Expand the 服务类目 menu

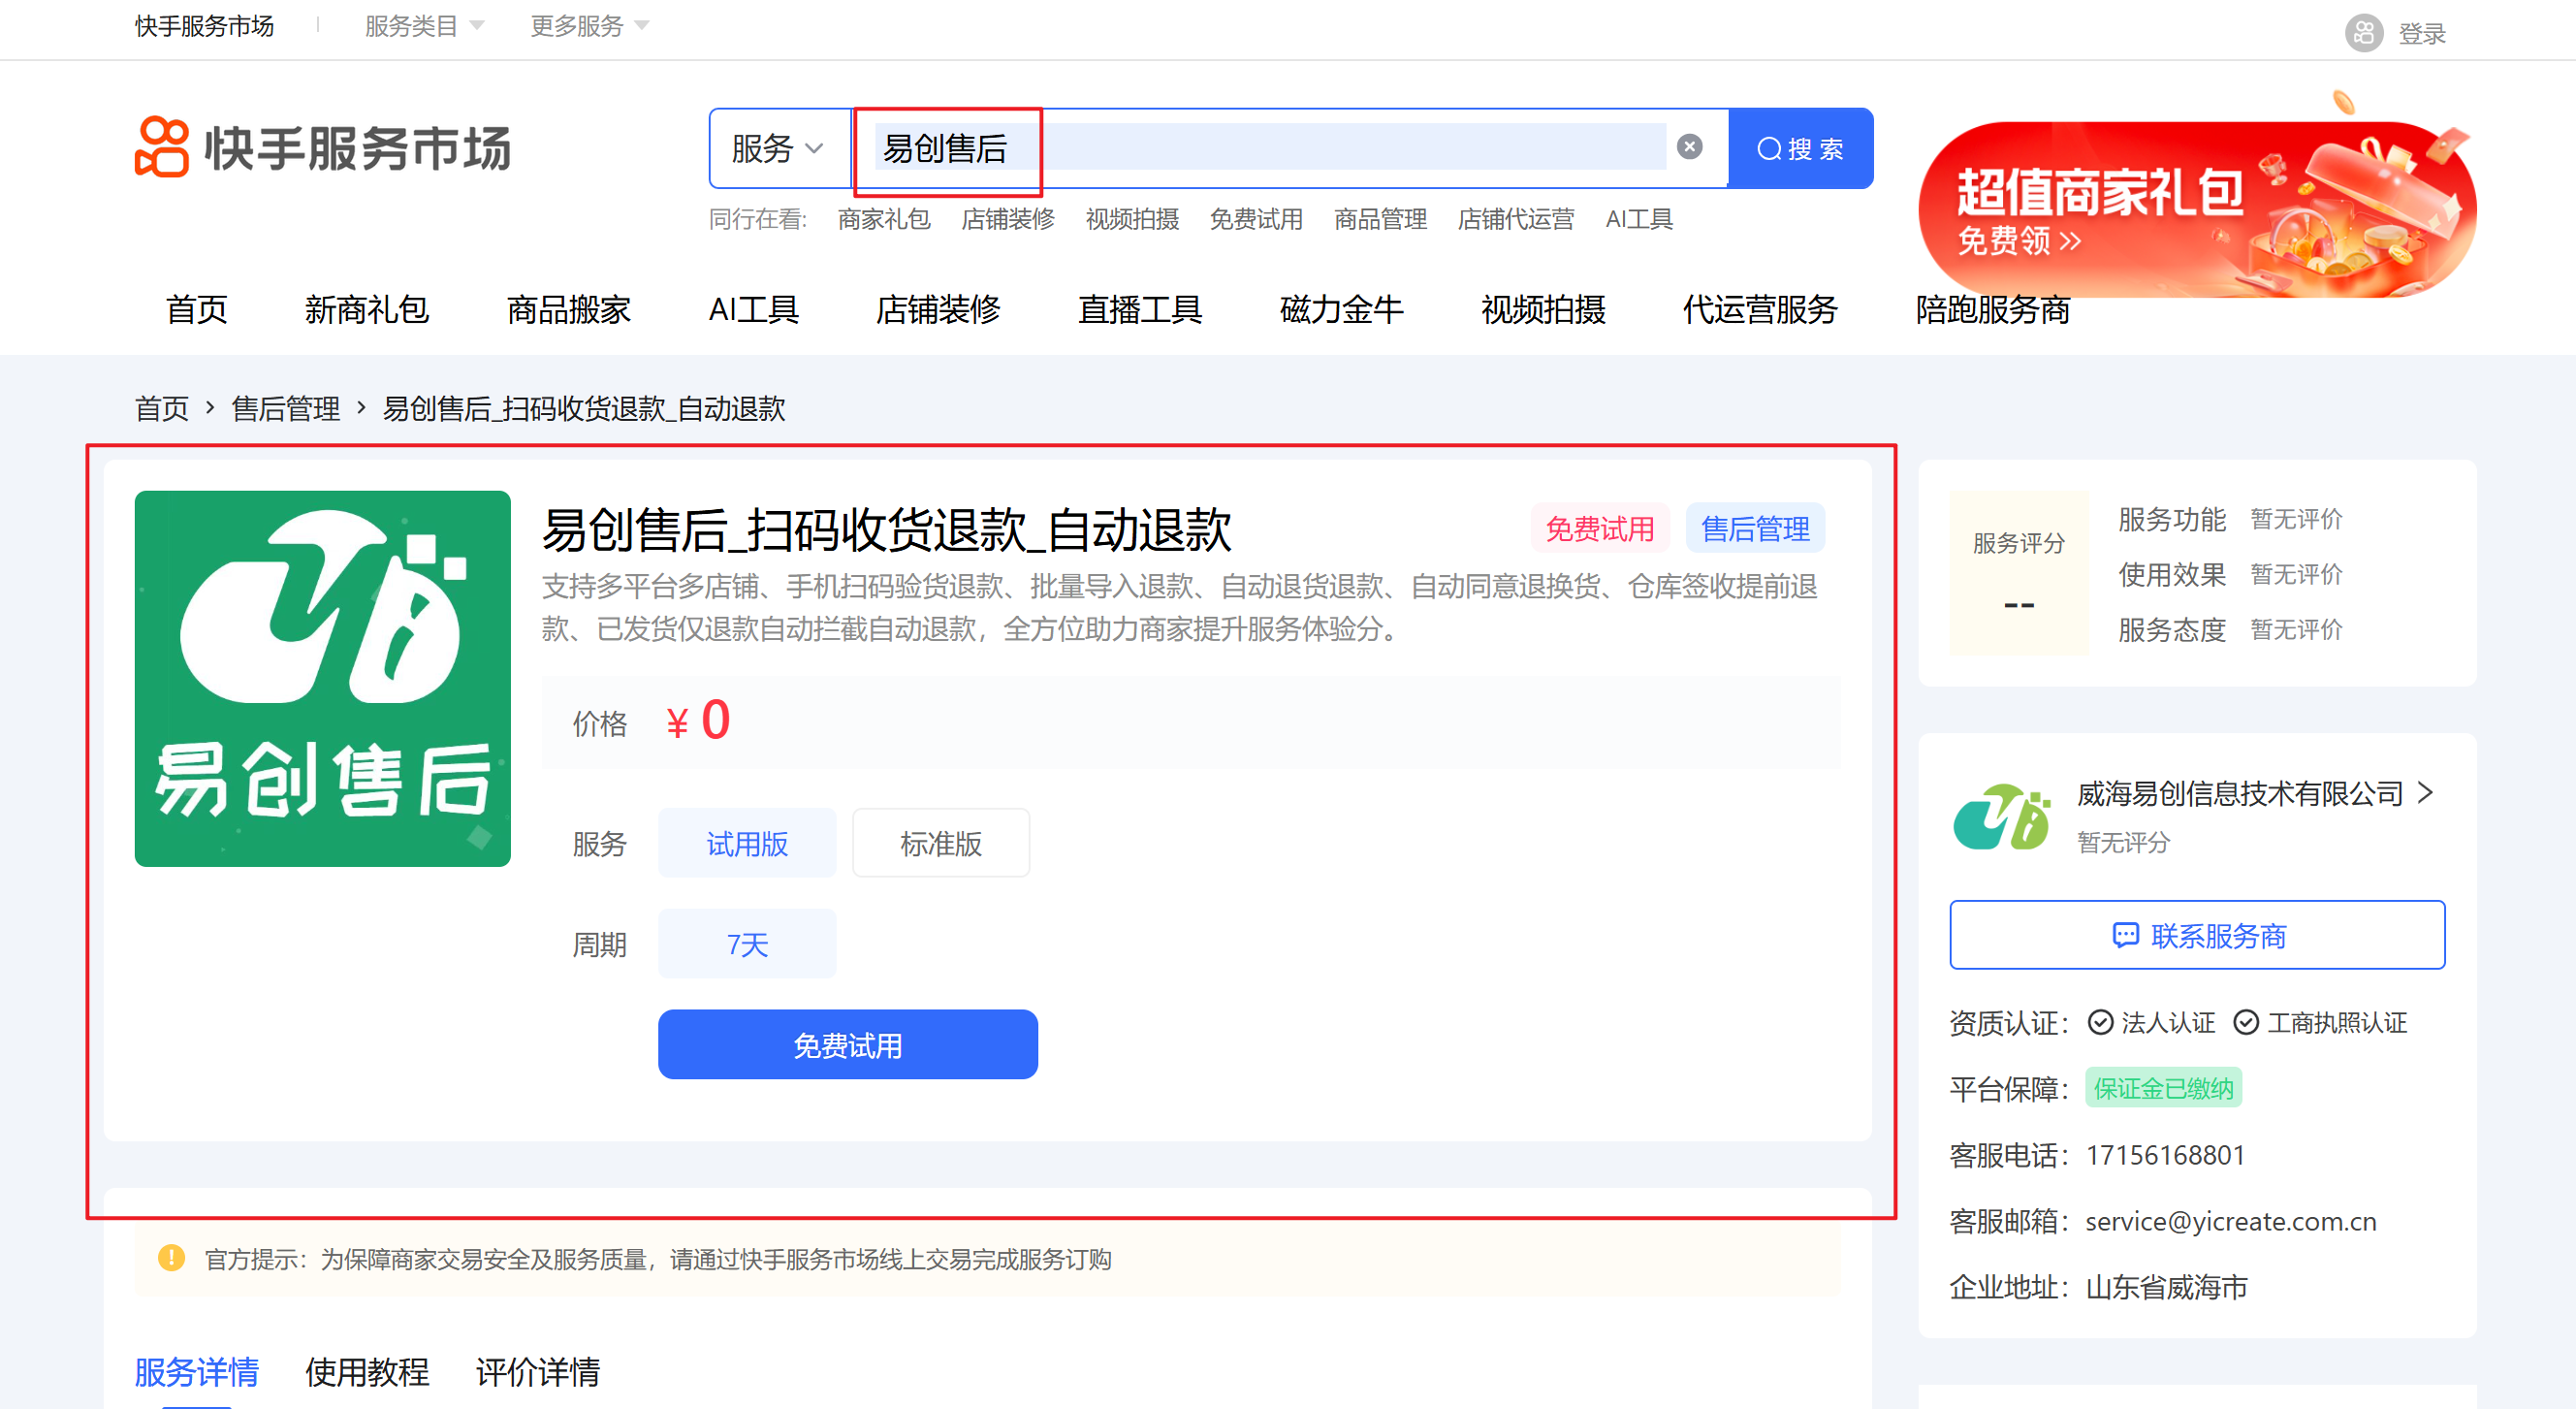click(424, 26)
